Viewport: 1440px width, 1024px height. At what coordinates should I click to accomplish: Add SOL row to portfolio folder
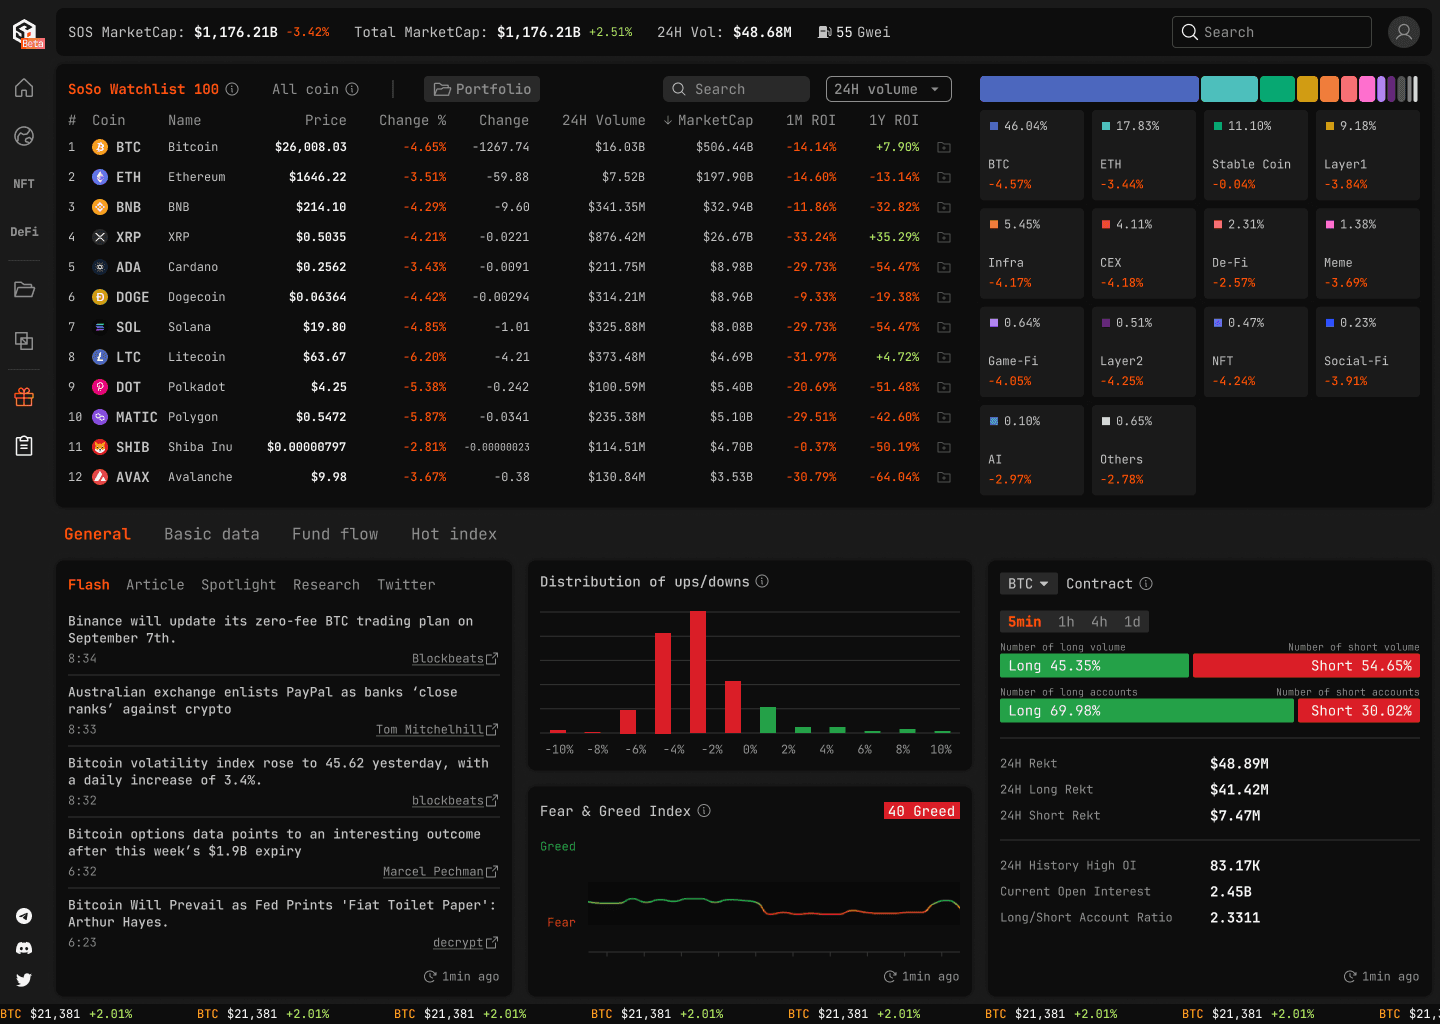pyautogui.click(x=943, y=327)
